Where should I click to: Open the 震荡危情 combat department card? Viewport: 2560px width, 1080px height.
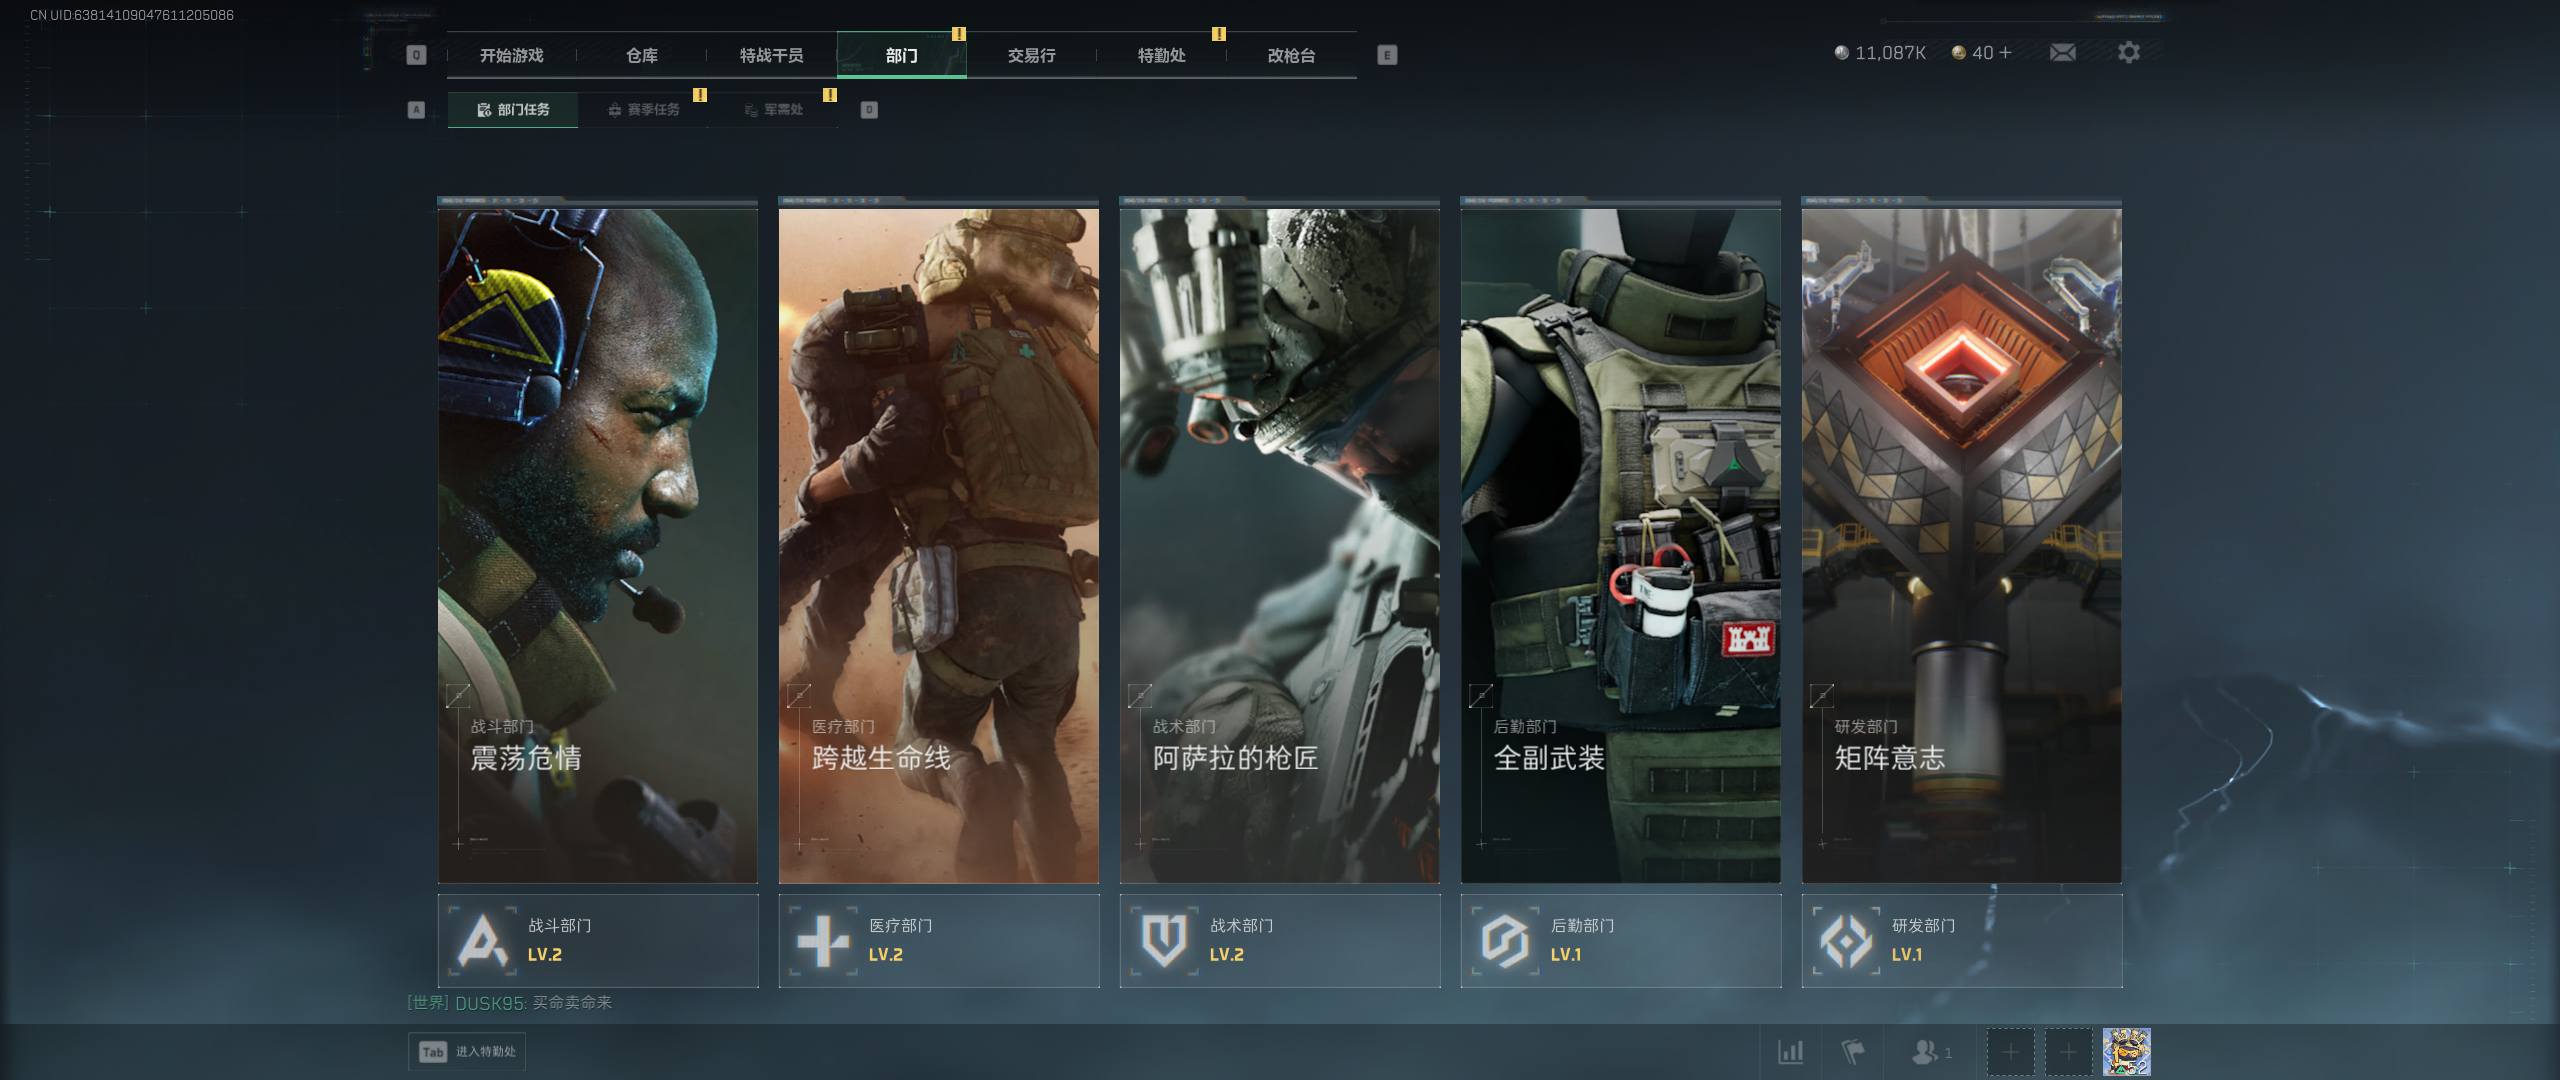coord(598,545)
